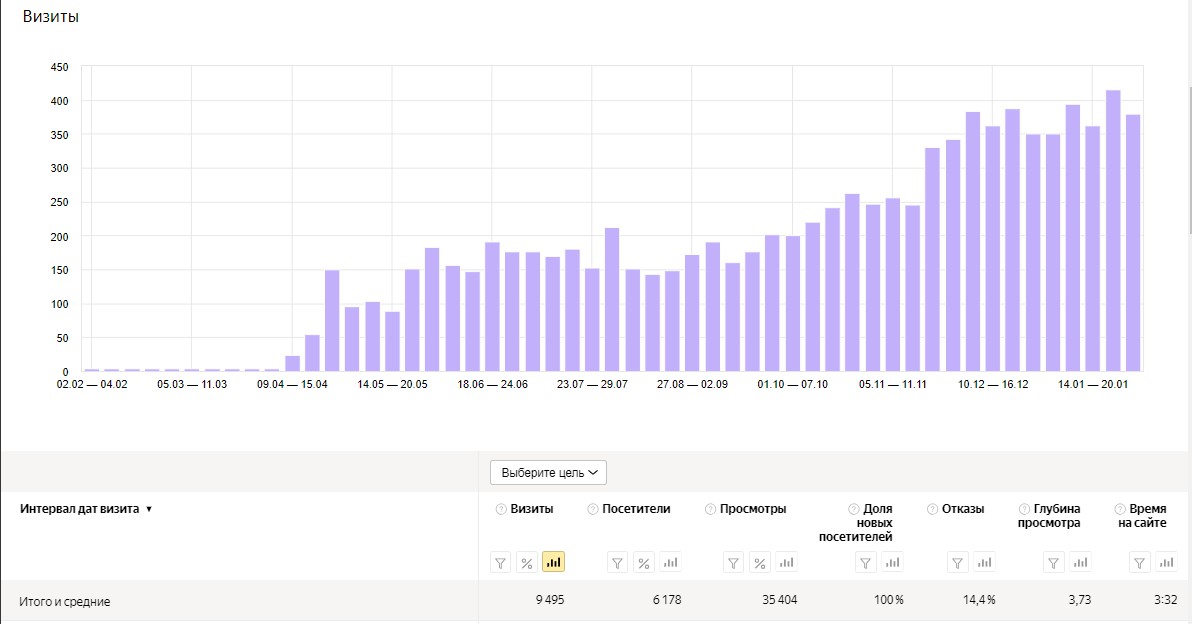Toggle percent display for Просмотры column
The width and height of the screenshot is (1192, 624).
click(760, 562)
